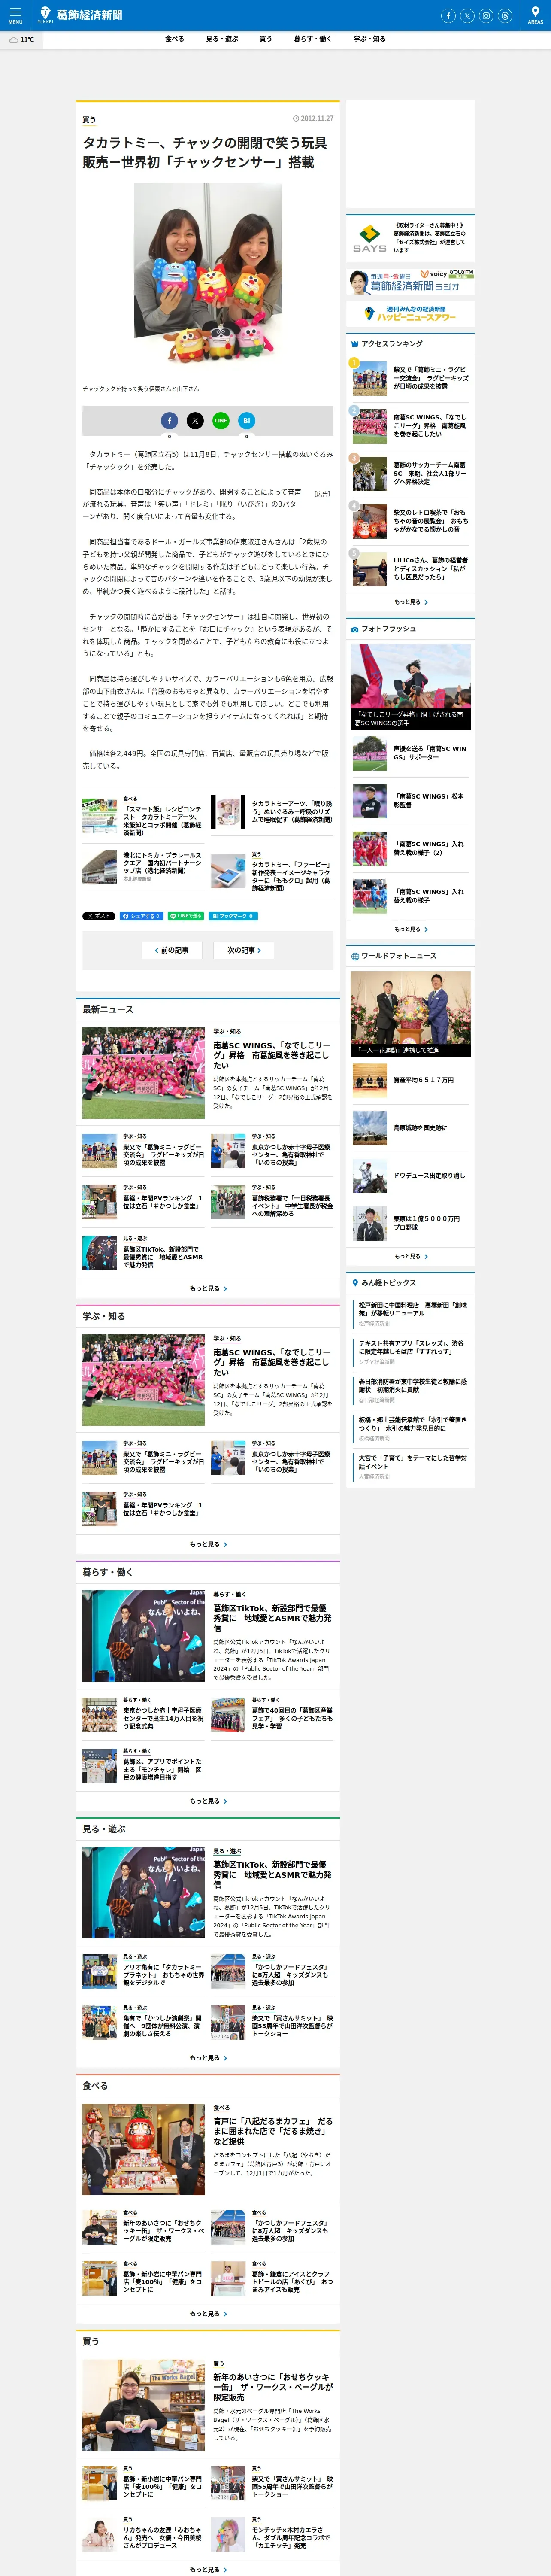Share the article with the round Facebook button
This screenshot has width=551, height=2576.
169,421
